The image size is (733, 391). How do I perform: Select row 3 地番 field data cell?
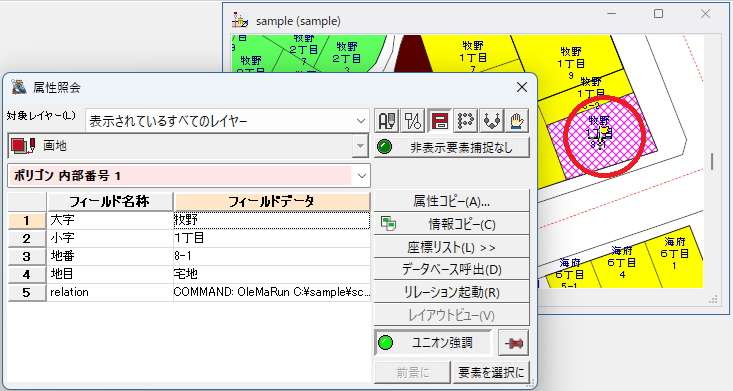pyautogui.click(x=272, y=256)
